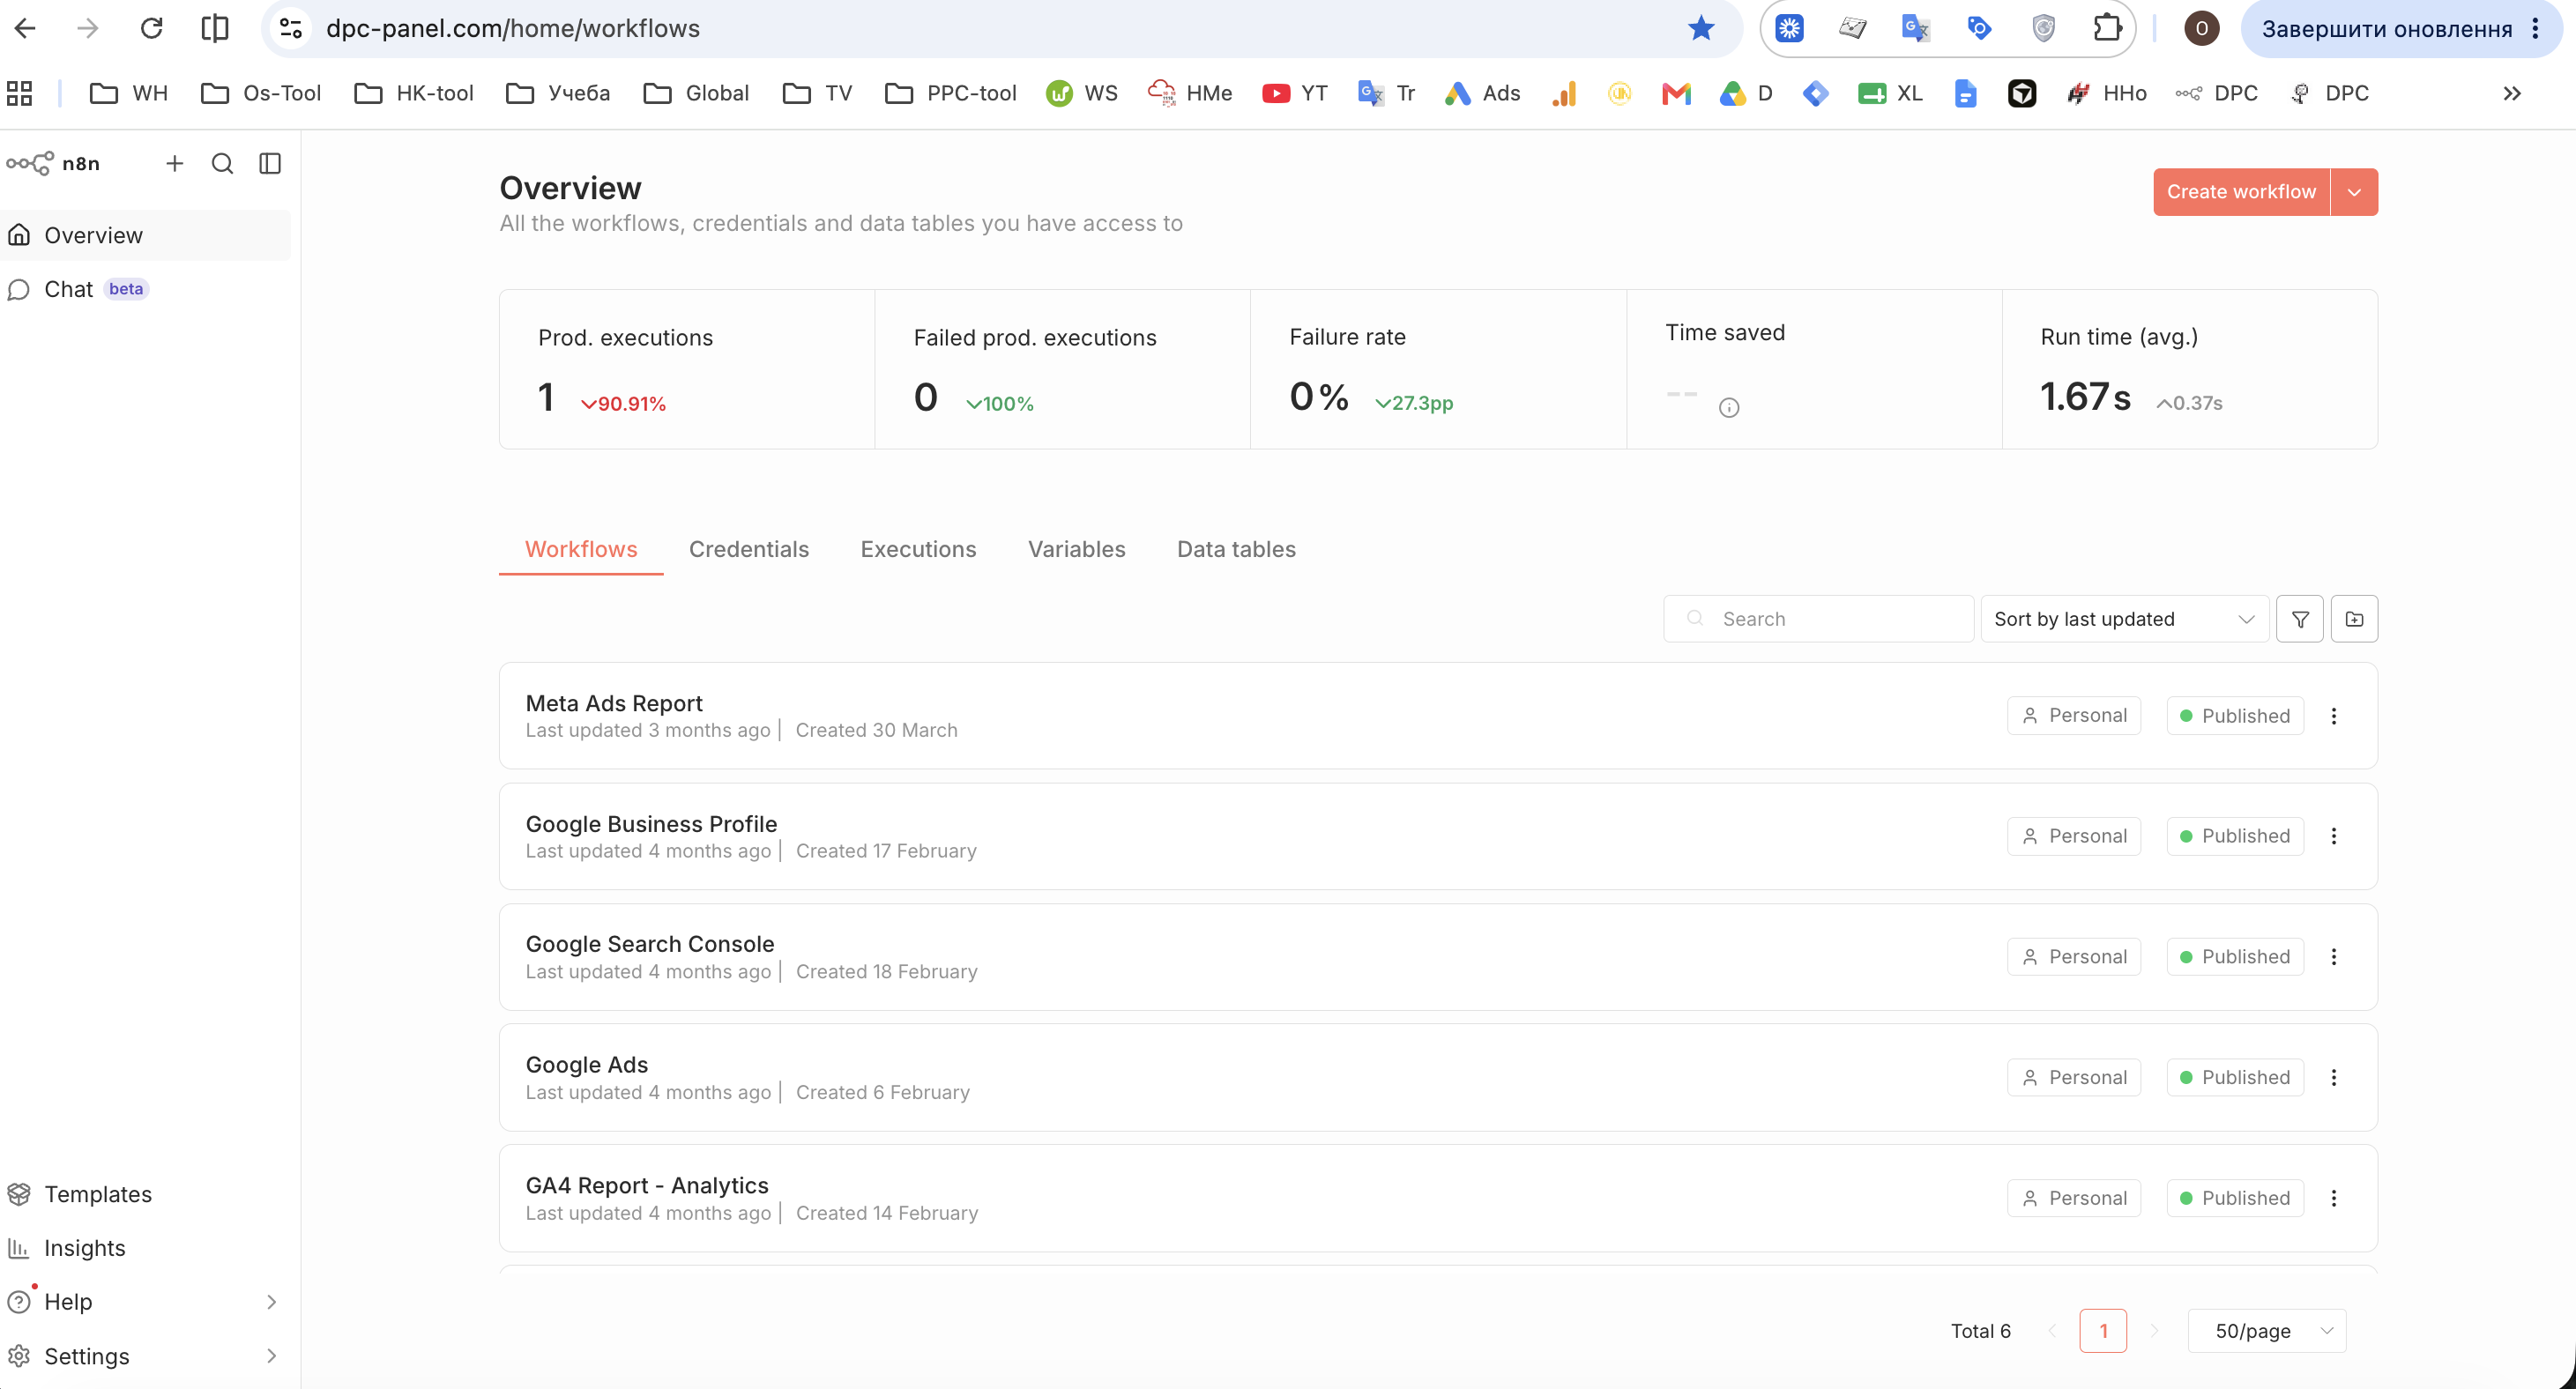Open the WH bookmarks folder
The height and width of the screenshot is (1389, 2576).
(x=130, y=93)
